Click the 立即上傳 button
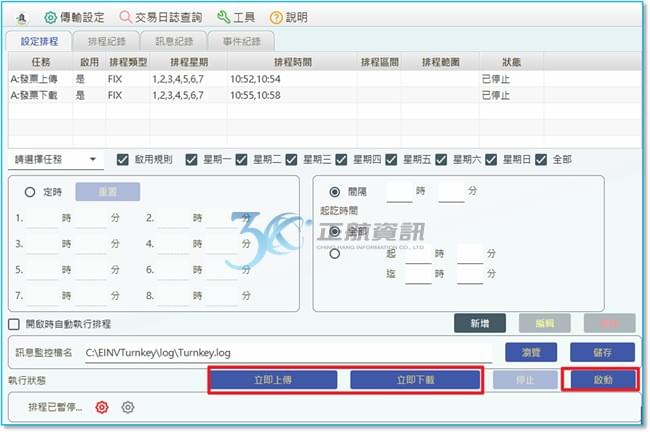Image resolution: width=650 pixels, height=432 pixels. (273, 380)
